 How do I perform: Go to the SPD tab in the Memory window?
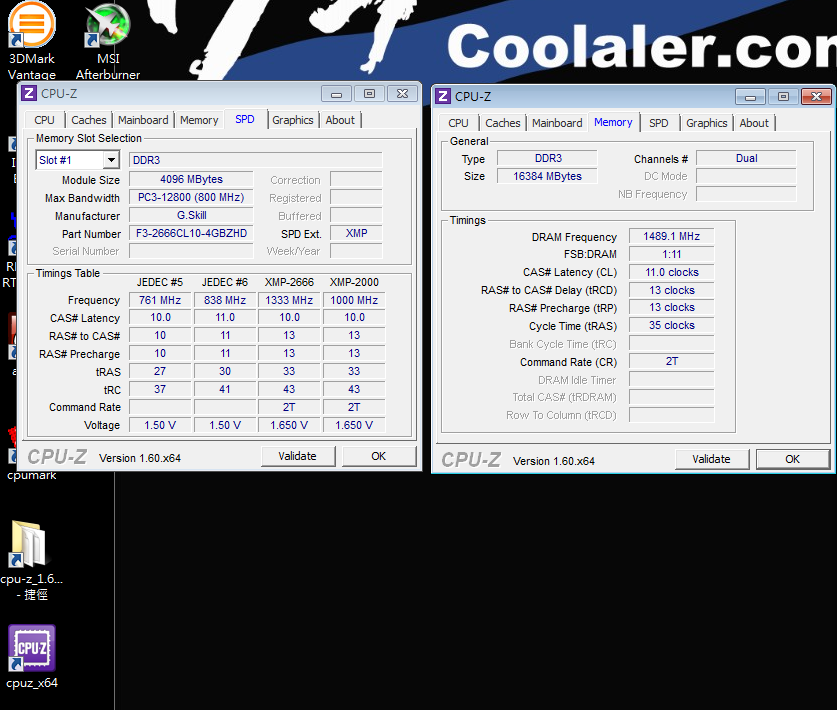click(659, 123)
